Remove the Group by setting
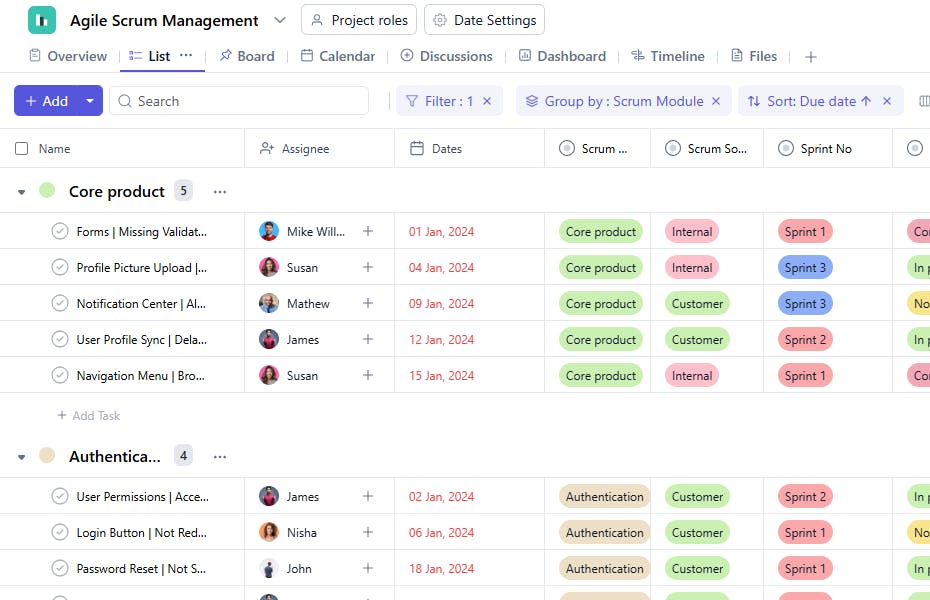The height and width of the screenshot is (600, 930). point(716,101)
